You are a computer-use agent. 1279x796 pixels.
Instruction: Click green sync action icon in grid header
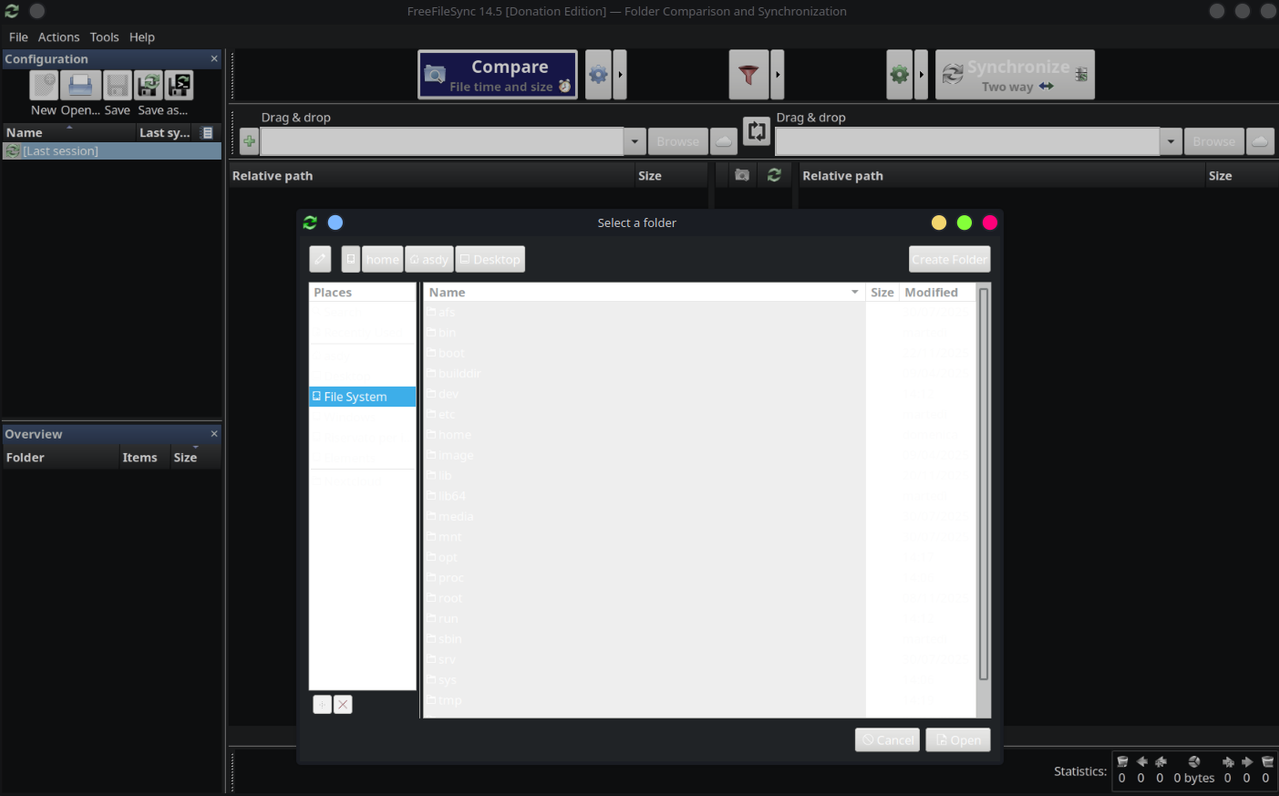tap(774, 175)
